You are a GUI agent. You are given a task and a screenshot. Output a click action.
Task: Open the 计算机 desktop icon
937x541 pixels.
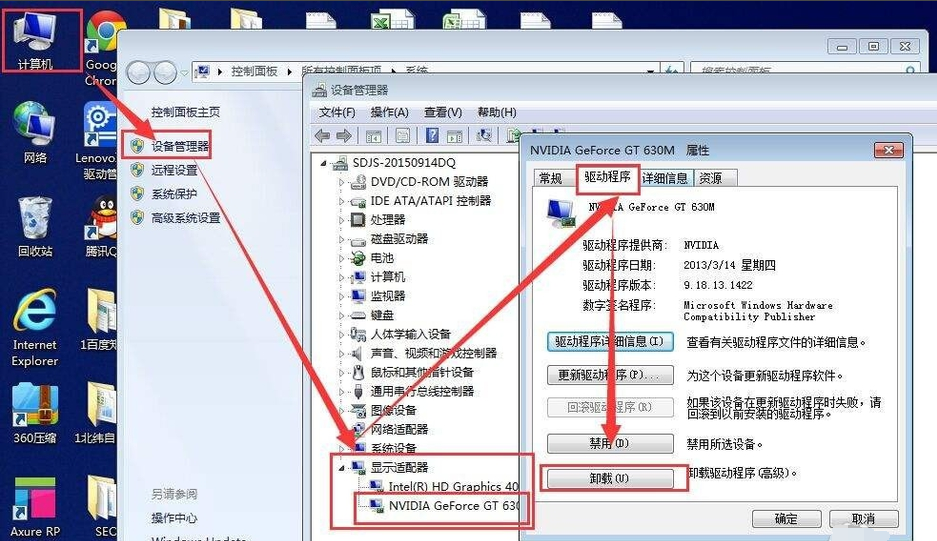(35, 40)
